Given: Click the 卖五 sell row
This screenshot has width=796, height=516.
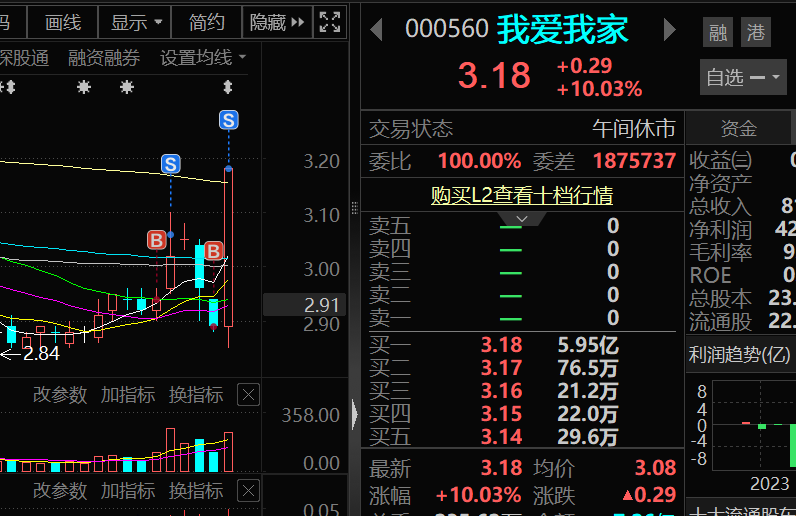Looking at the screenshot, I should (x=522, y=225).
